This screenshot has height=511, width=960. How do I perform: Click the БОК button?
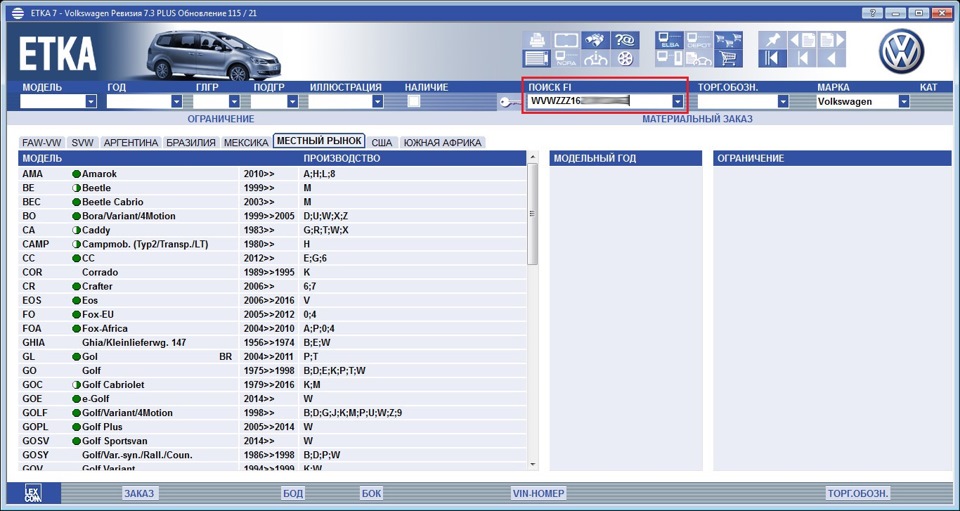click(371, 493)
